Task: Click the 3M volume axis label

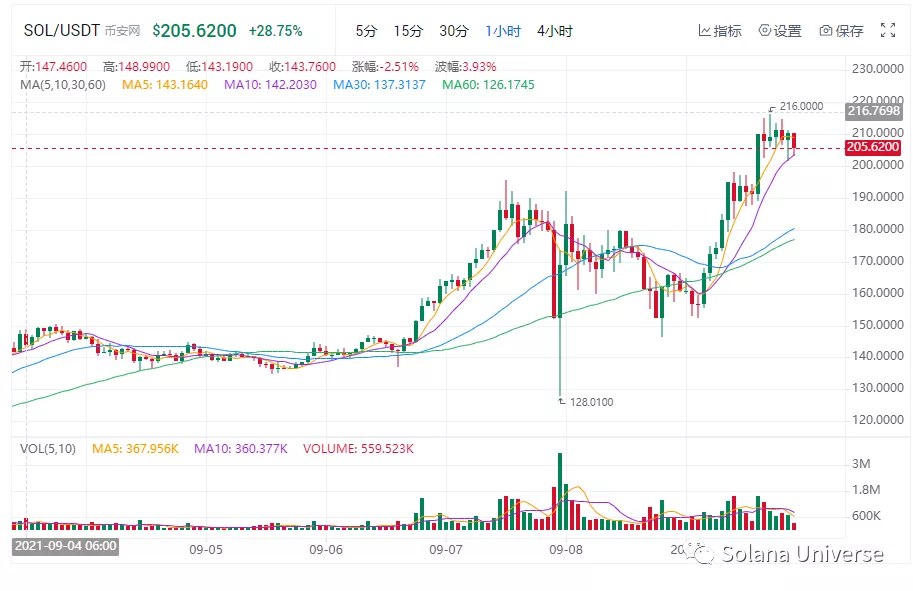Action: tap(861, 464)
